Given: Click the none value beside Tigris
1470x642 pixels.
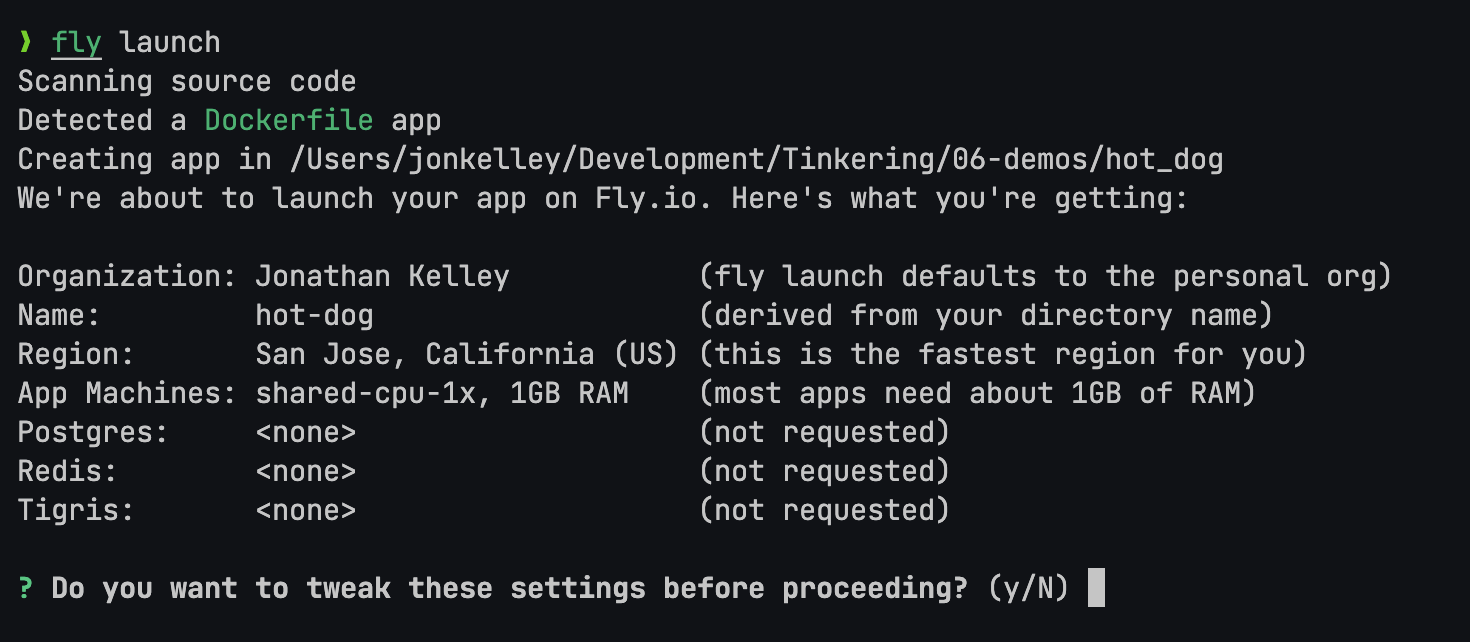Looking at the screenshot, I should tap(305, 510).
